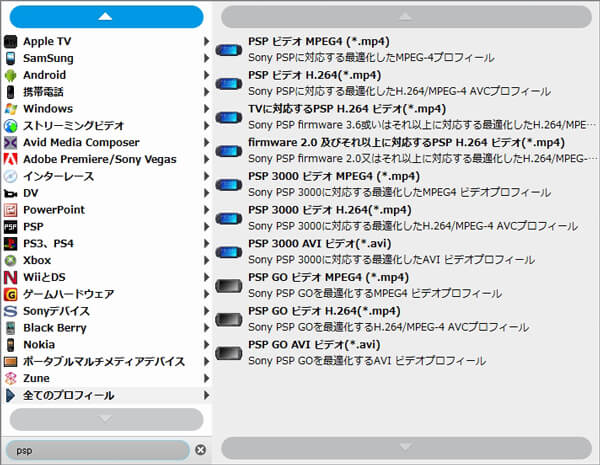600x465 pixels.
Task: Click the Zune category icon
Action: click(11, 378)
